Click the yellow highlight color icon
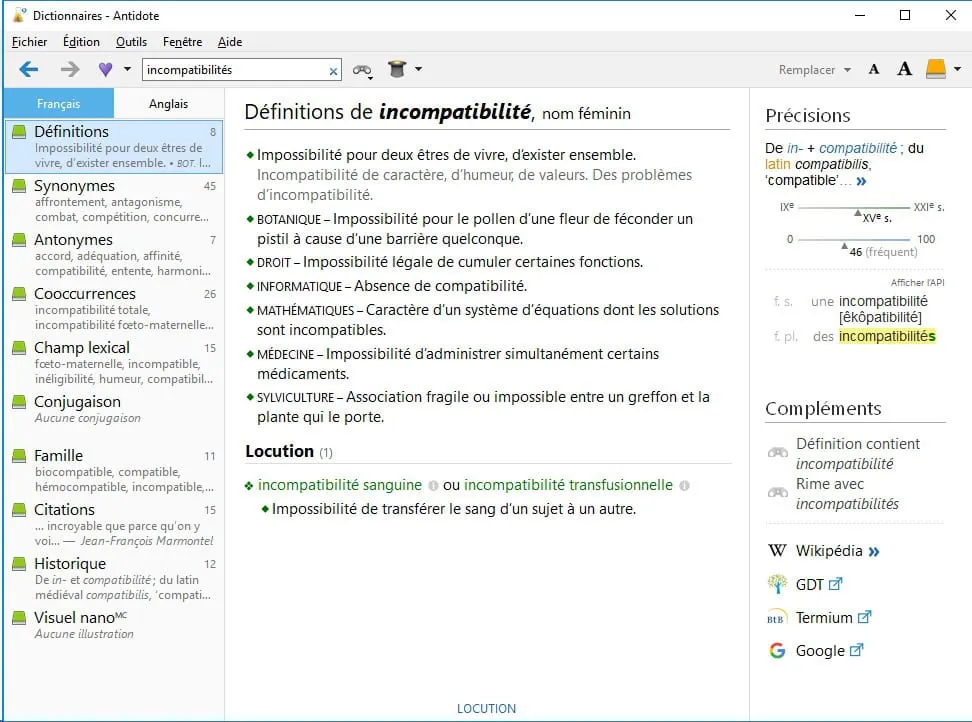Viewport: 972px width, 722px height. (x=935, y=70)
